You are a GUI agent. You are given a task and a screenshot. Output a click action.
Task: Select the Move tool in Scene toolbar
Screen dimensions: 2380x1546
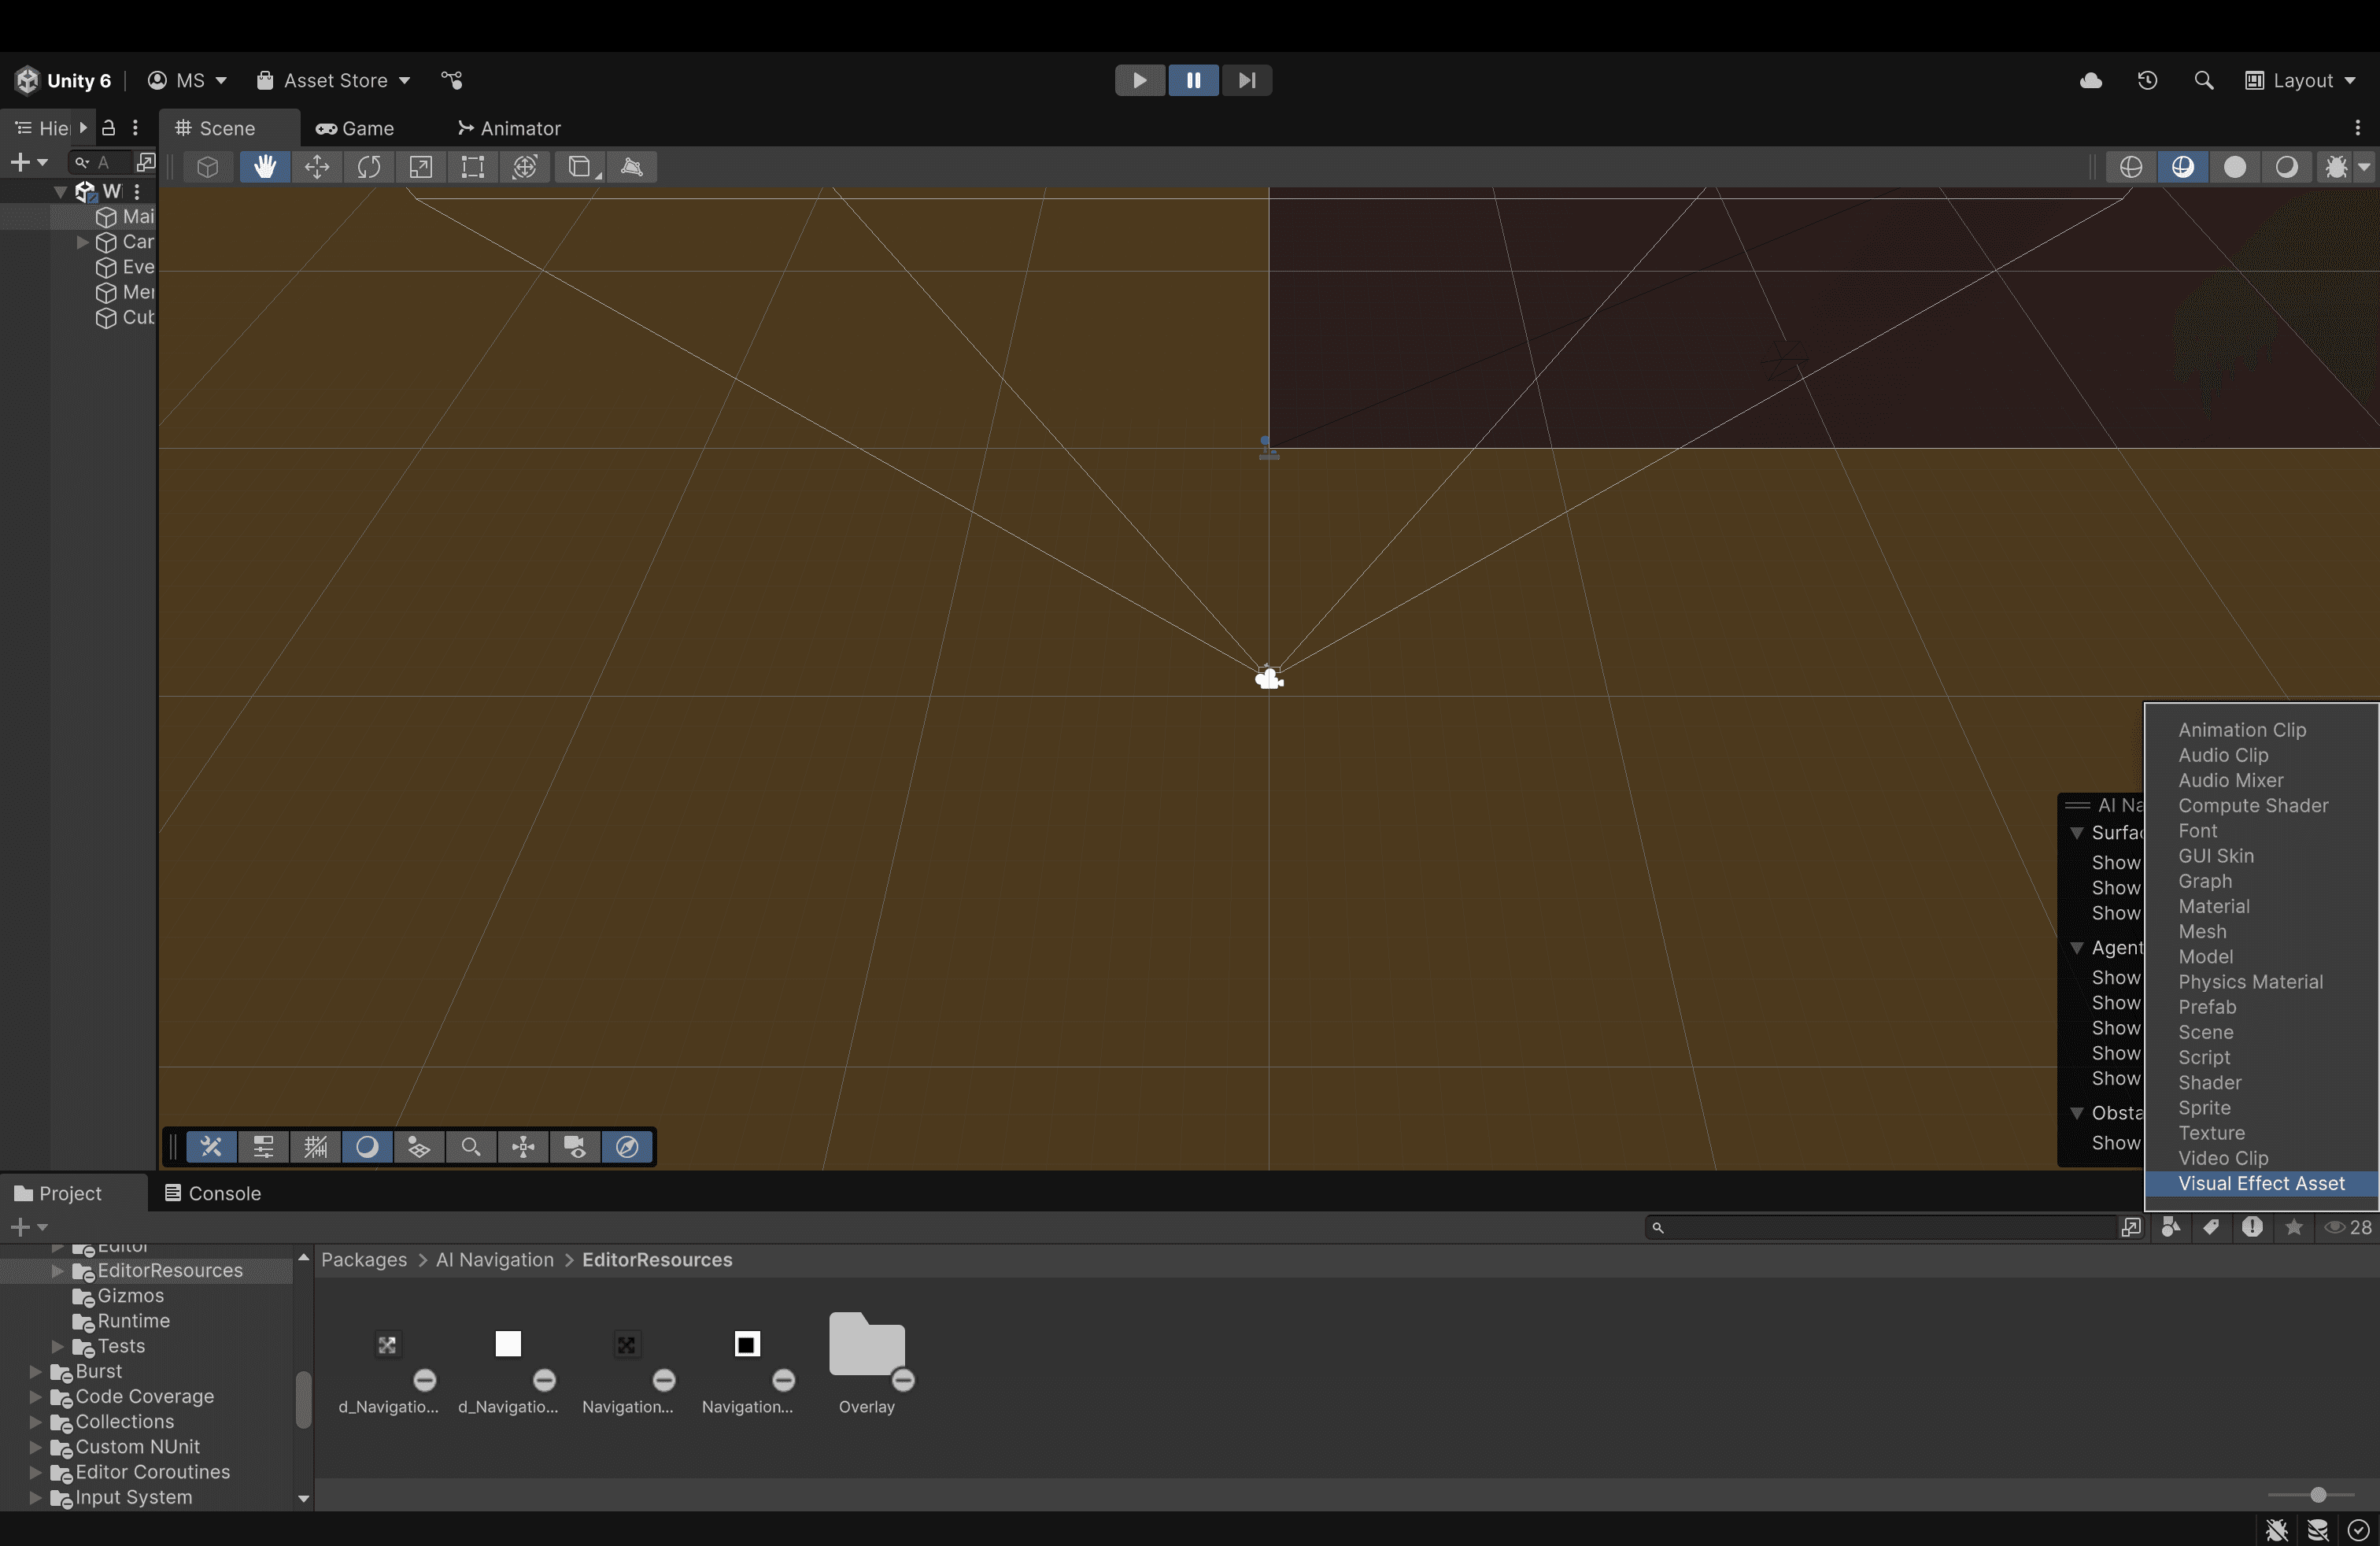pos(317,167)
